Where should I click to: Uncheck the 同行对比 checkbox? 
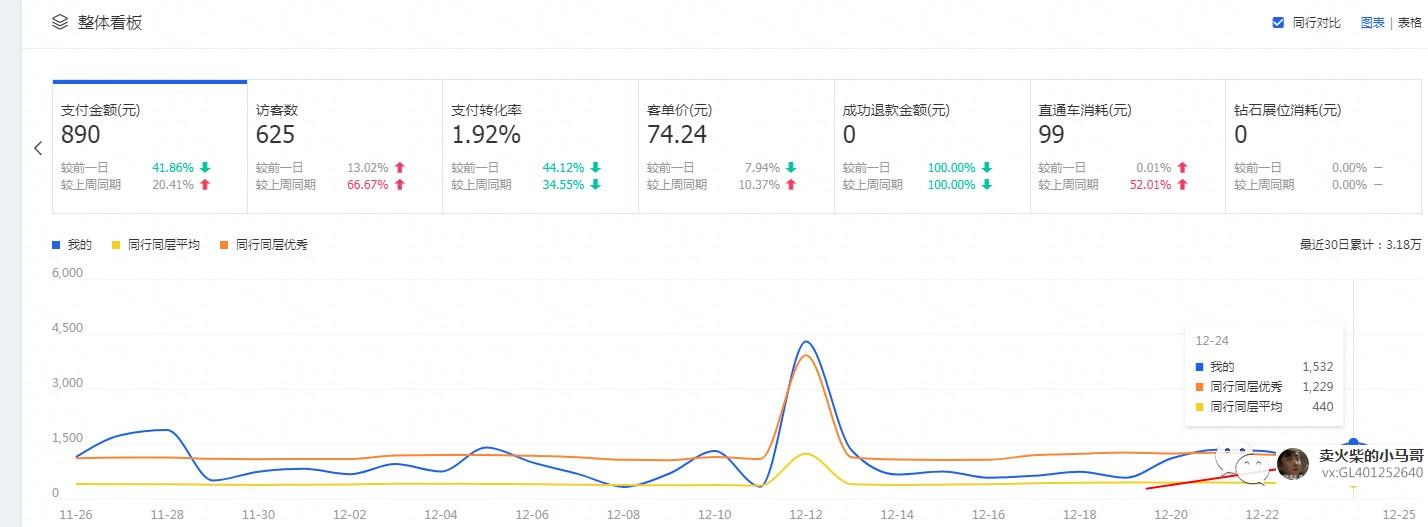[1278, 23]
